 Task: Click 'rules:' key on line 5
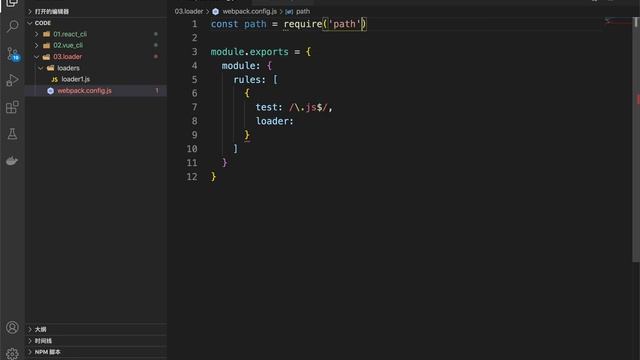click(x=249, y=80)
